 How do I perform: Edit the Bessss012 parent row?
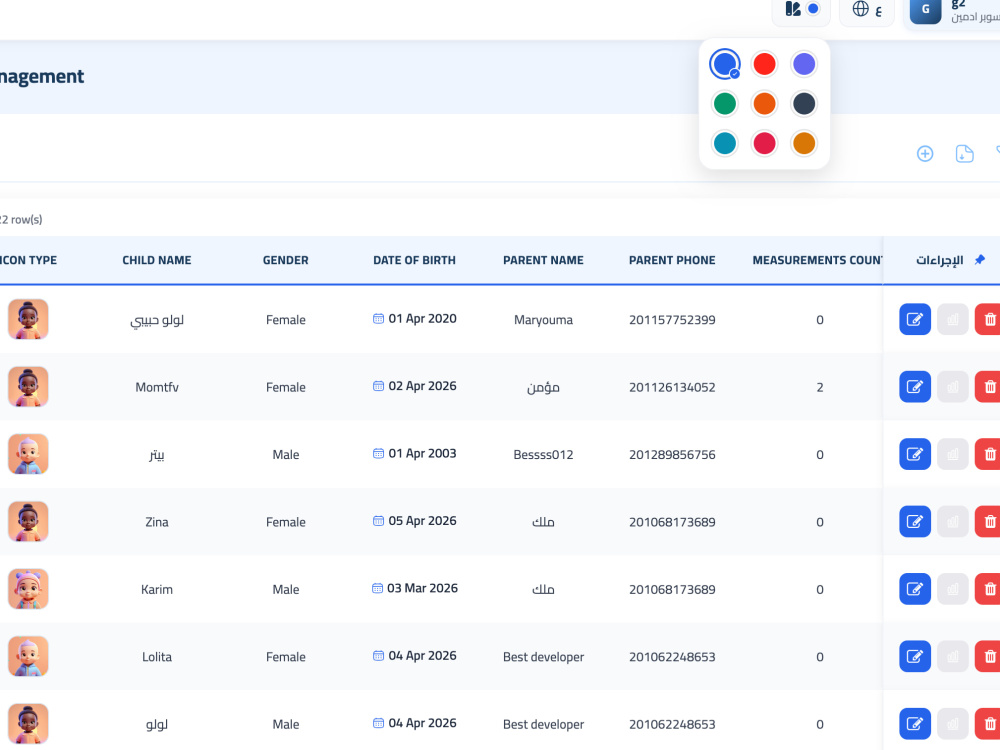tap(915, 454)
